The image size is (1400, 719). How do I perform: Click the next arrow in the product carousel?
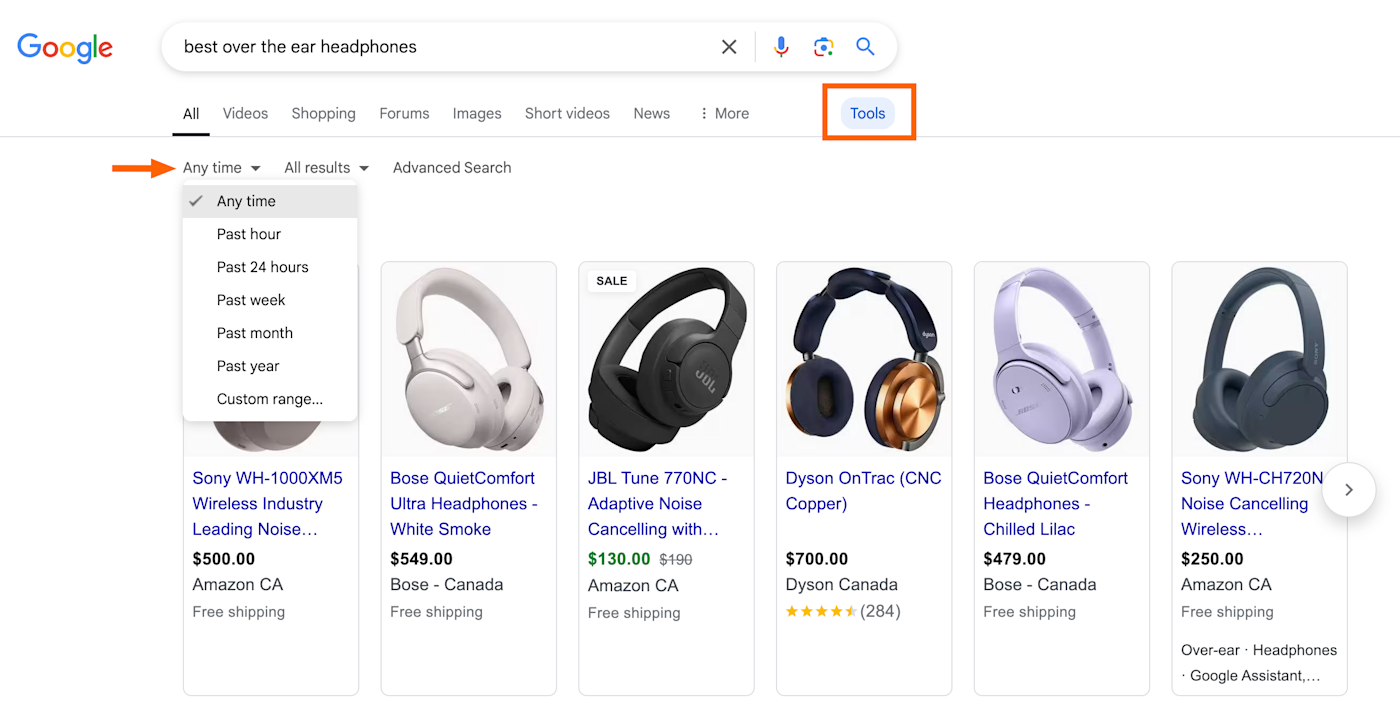click(x=1349, y=489)
